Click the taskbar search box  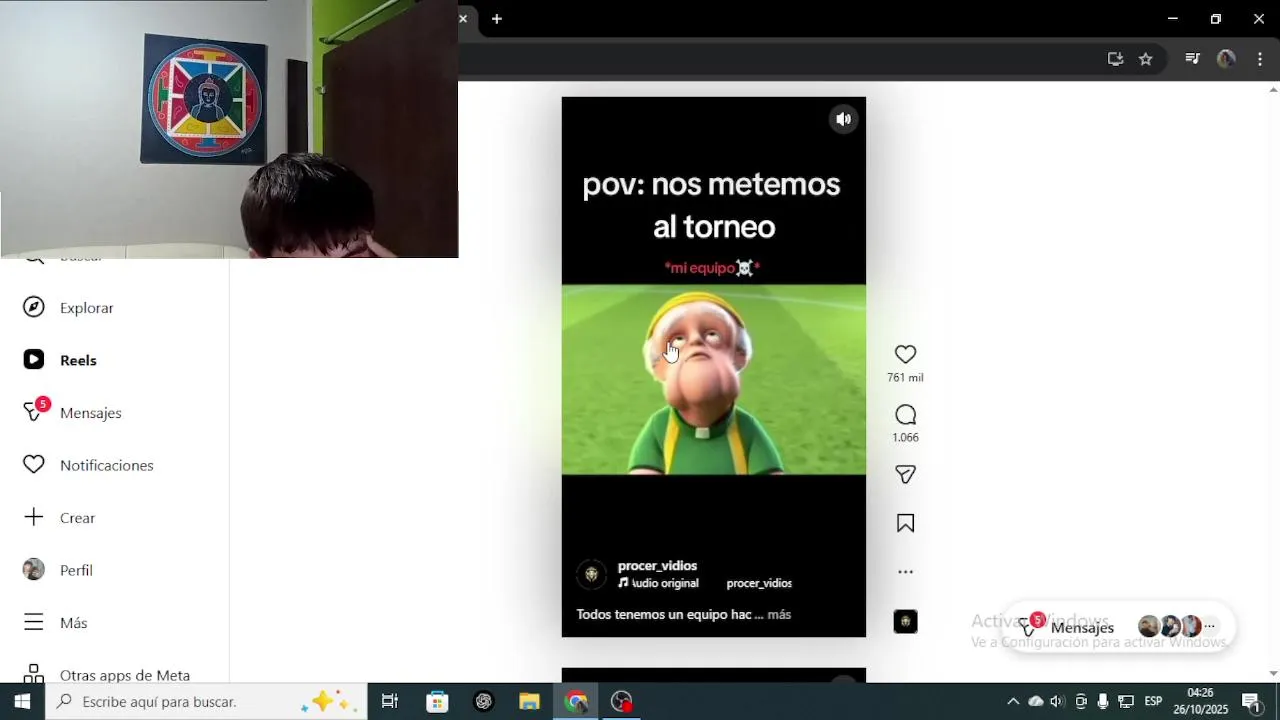[206, 702]
